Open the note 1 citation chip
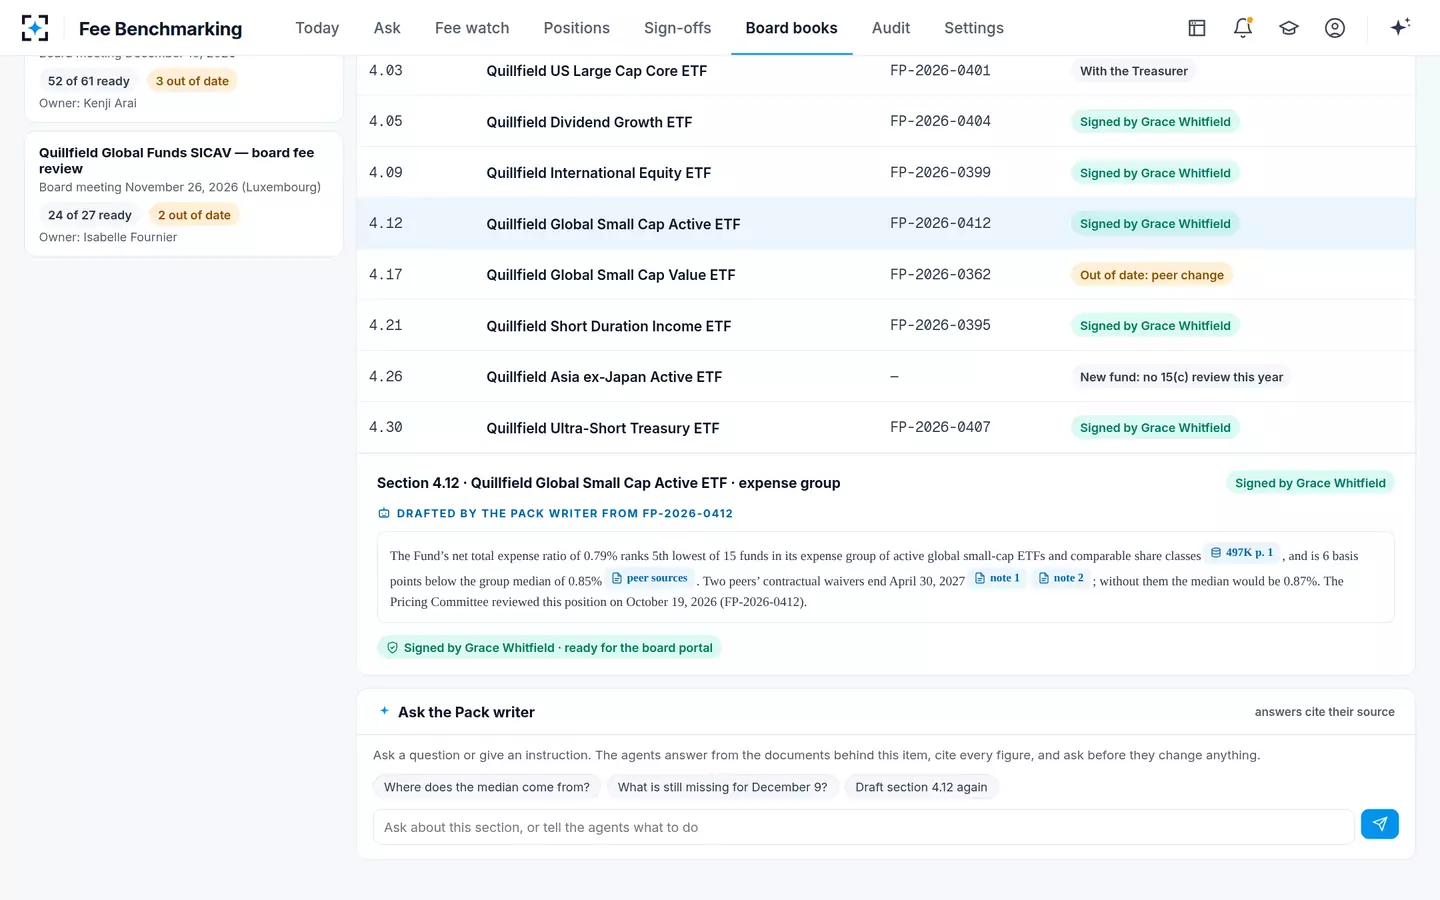Viewport: 1440px width, 900px height. pos(997,578)
